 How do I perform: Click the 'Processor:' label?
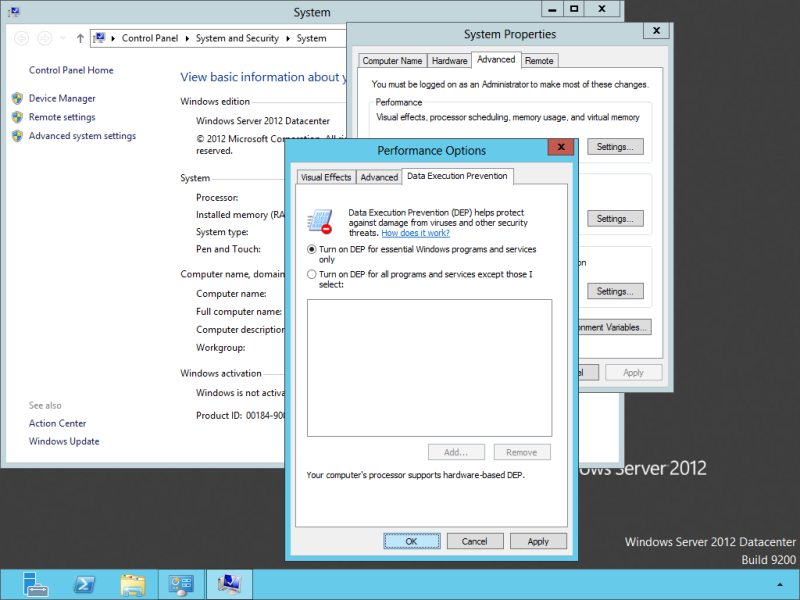tap(217, 198)
